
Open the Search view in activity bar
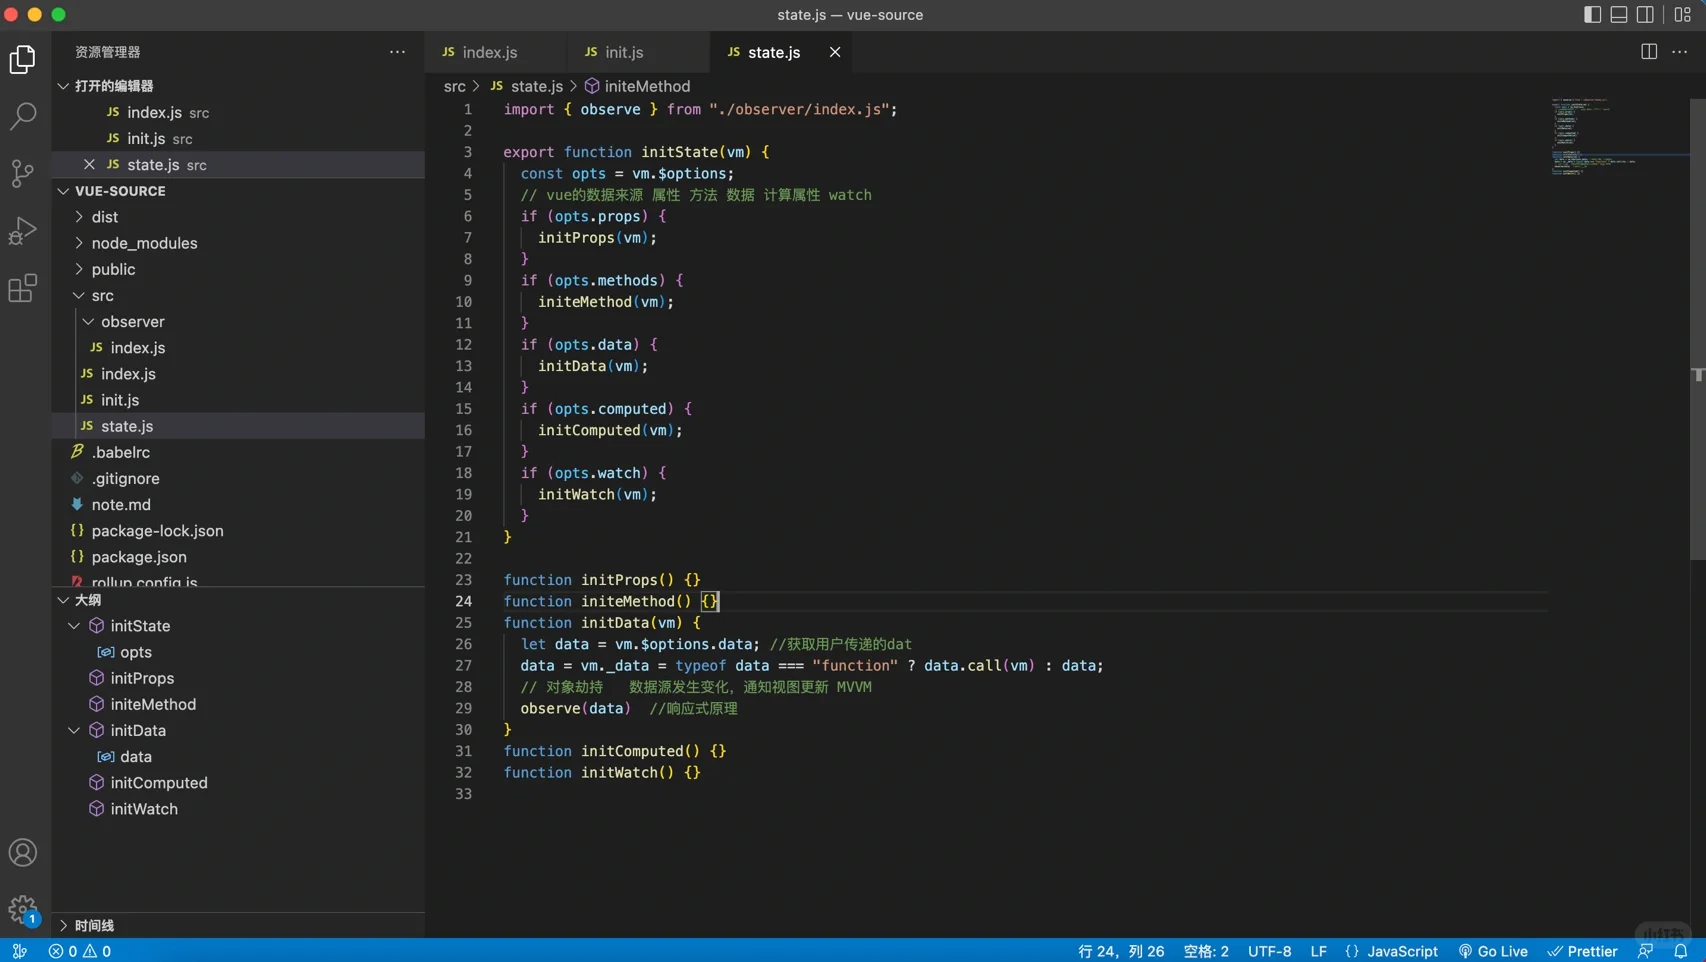22,116
